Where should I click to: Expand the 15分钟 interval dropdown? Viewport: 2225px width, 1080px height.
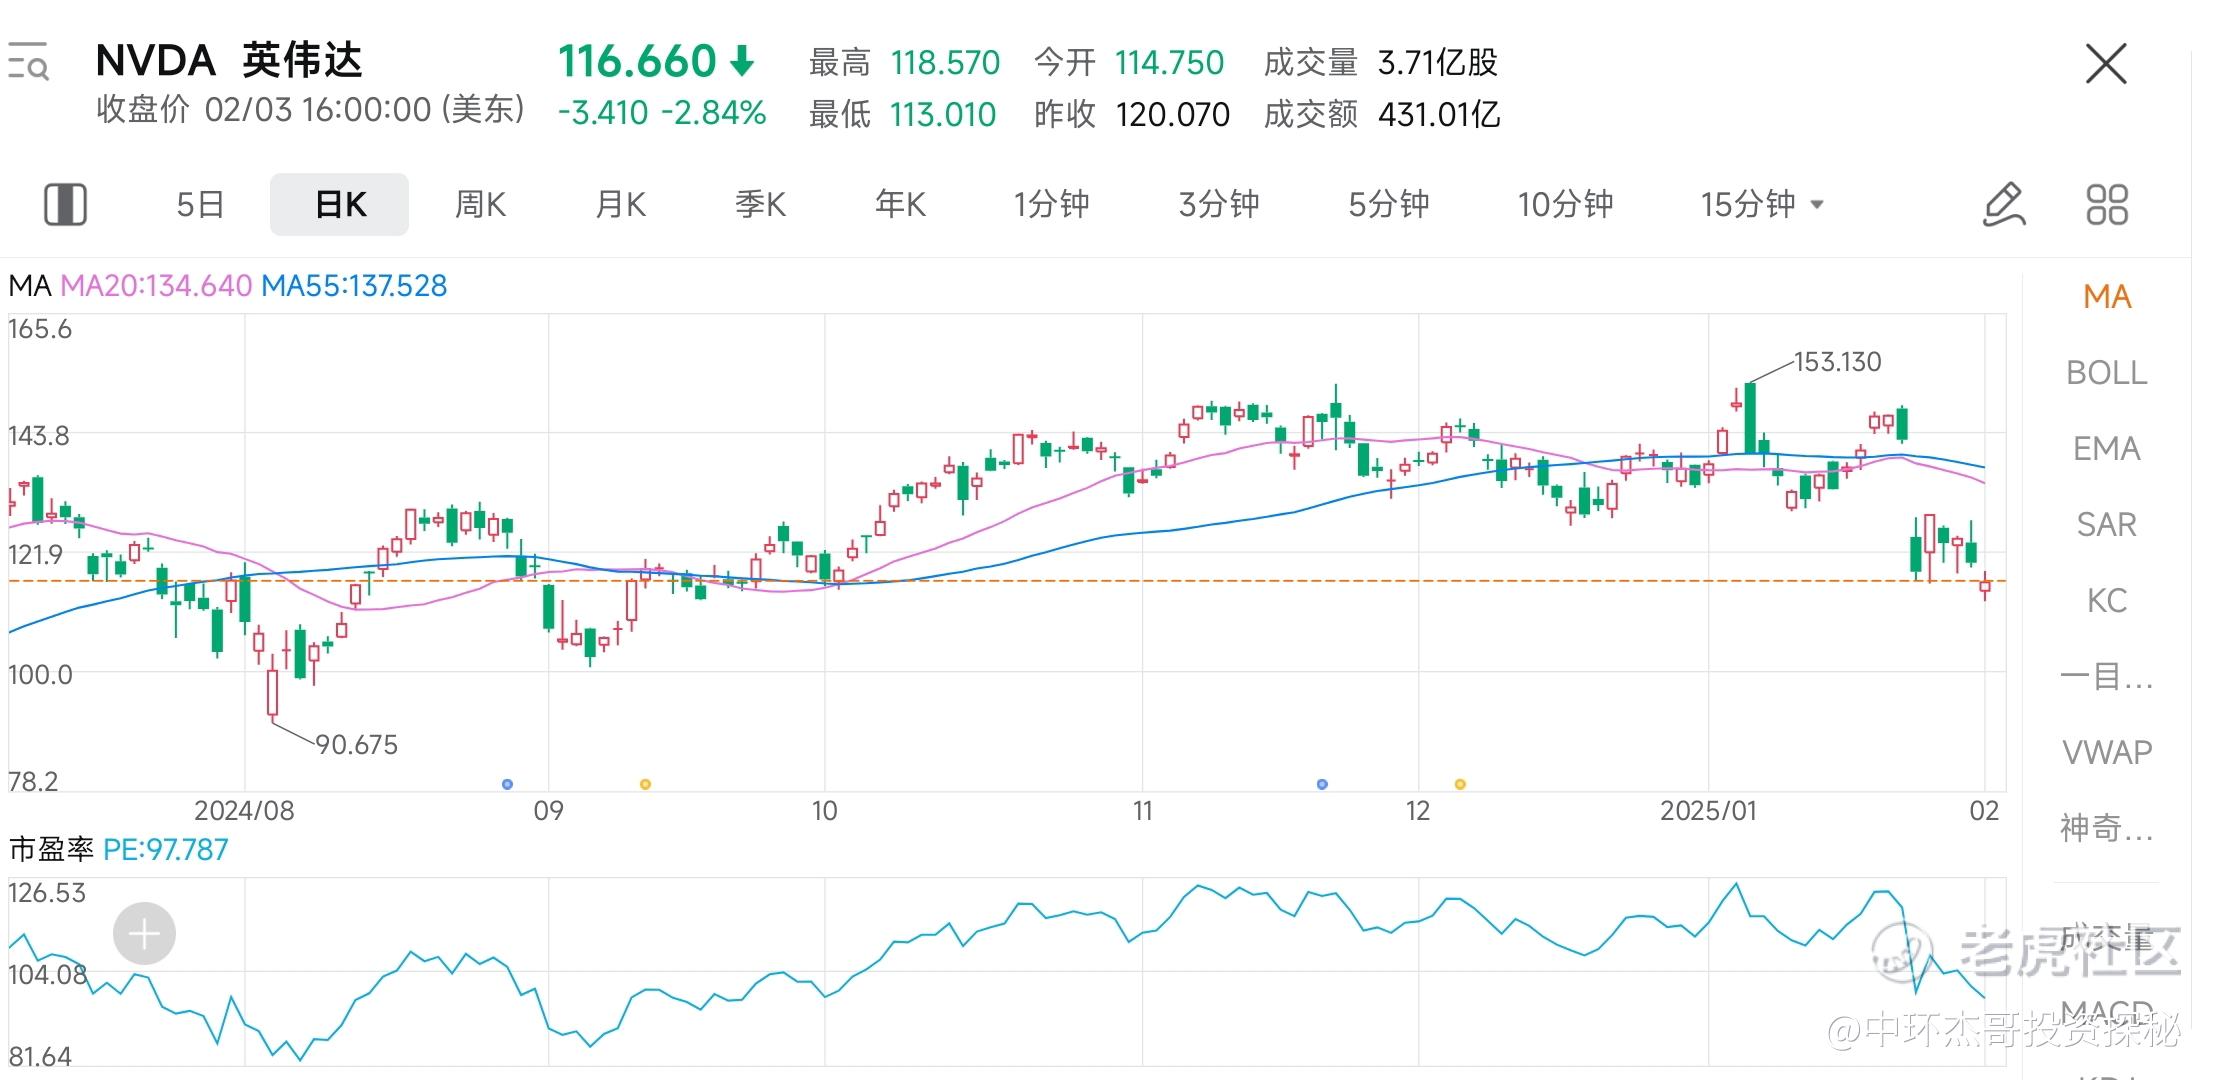pos(1762,204)
